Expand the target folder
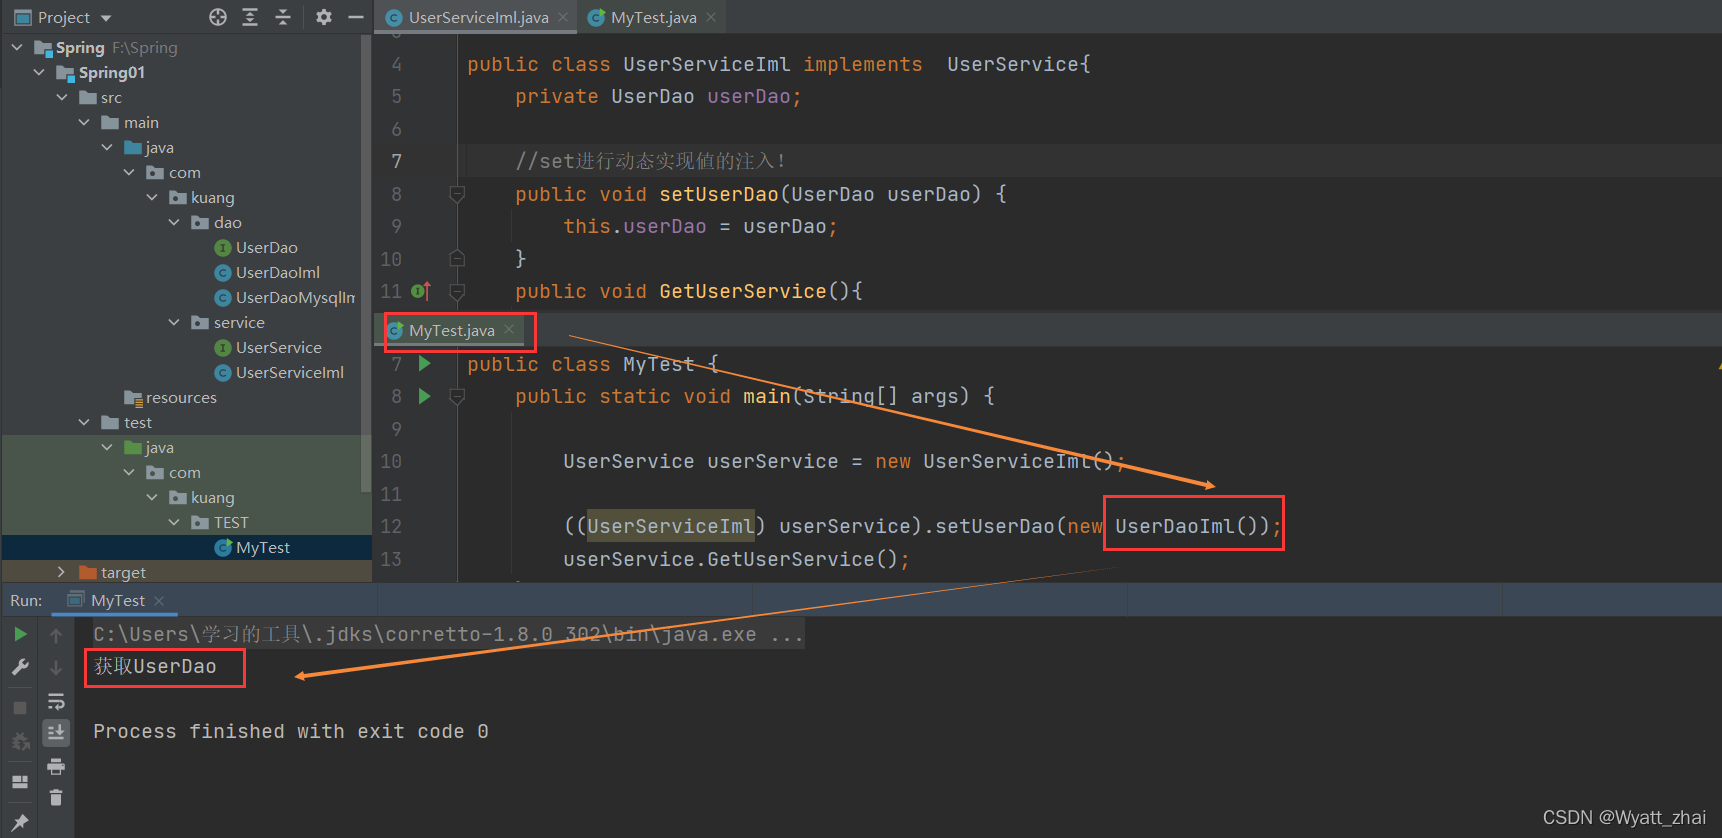The width and height of the screenshot is (1722, 838). tap(62, 572)
